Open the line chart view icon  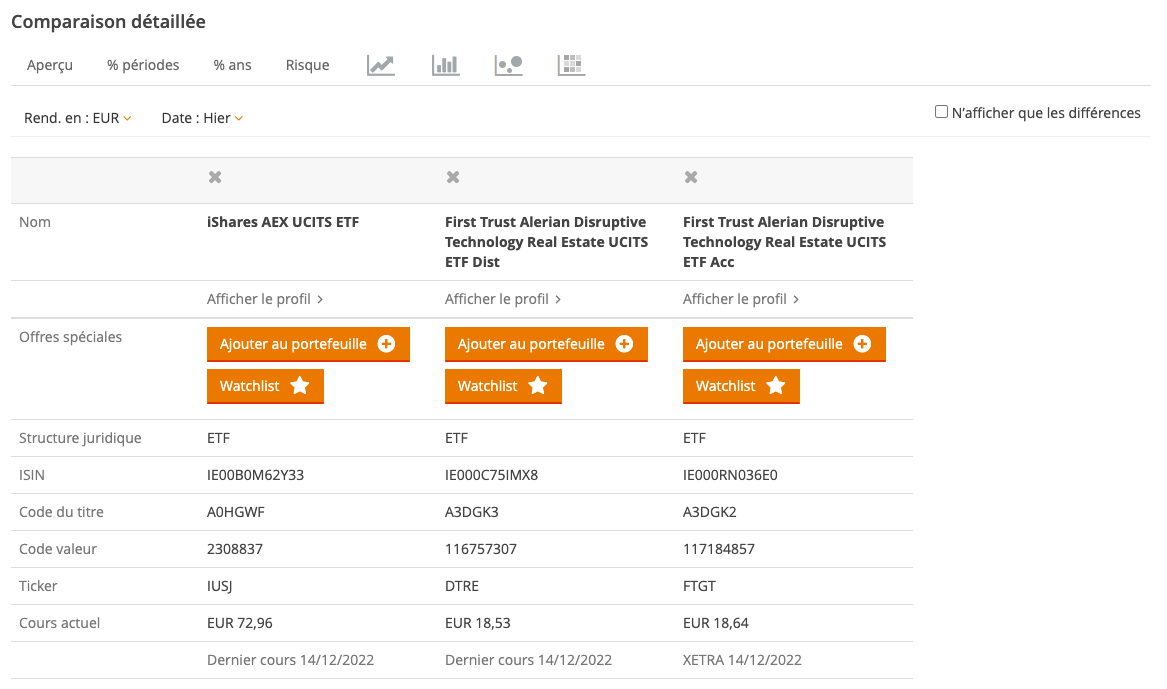pyautogui.click(x=381, y=65)
